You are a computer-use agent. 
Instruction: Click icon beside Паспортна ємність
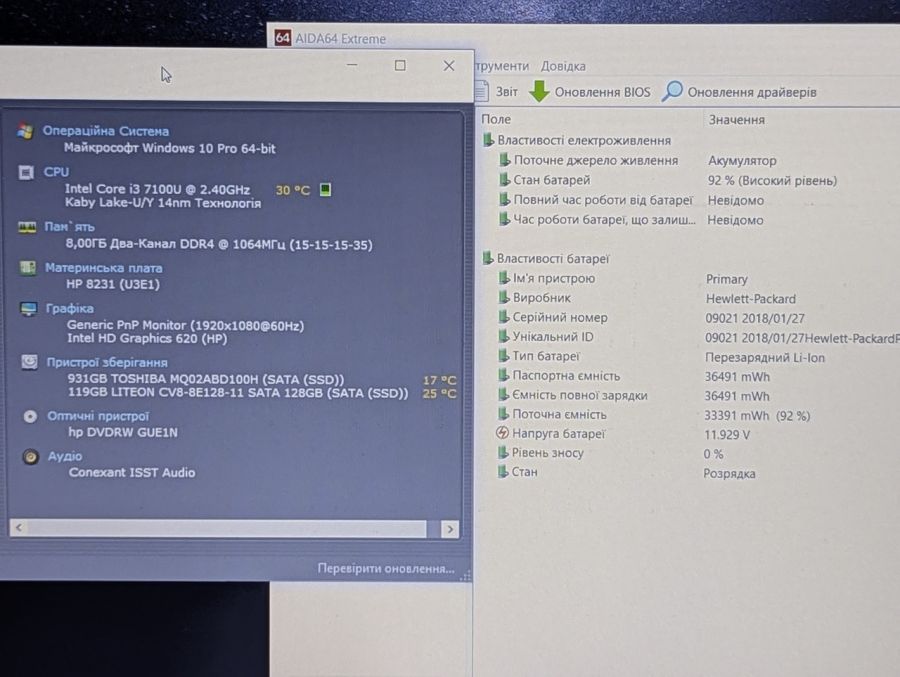(503, 376)
